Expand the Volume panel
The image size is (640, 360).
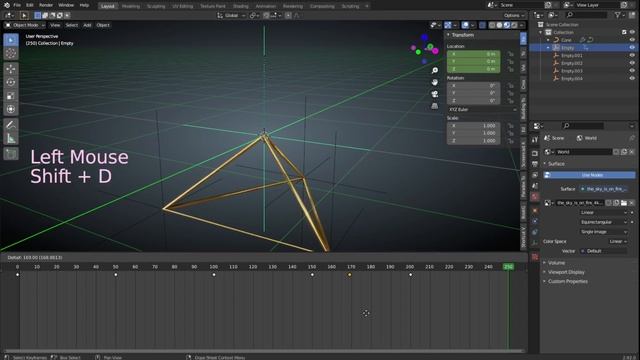point(556,263)
